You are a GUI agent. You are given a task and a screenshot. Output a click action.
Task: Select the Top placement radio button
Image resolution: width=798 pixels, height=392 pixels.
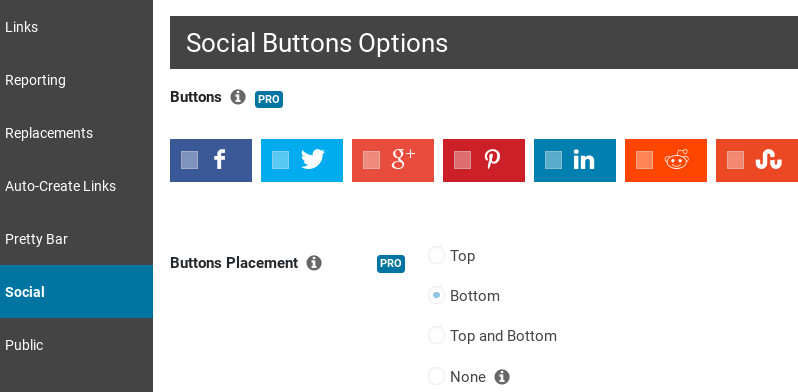(x=436, y=255)
